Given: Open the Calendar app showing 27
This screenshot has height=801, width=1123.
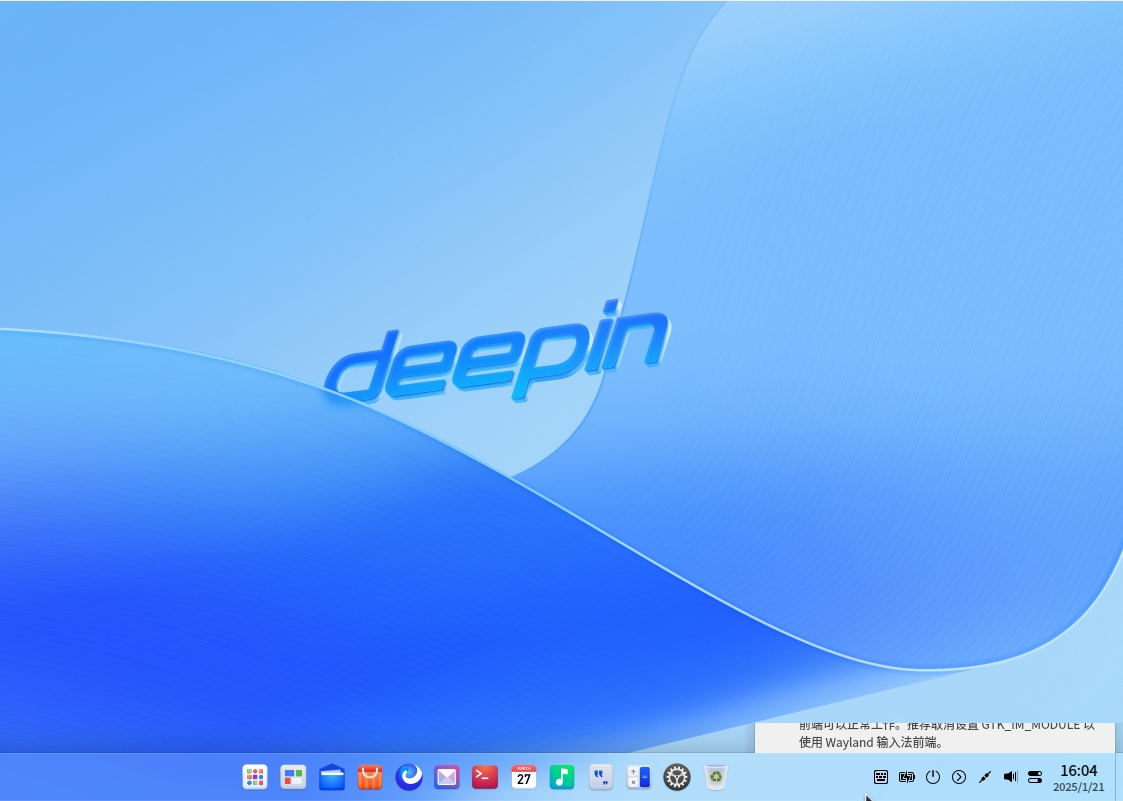Looking at the screenshot, I should 524,777.
